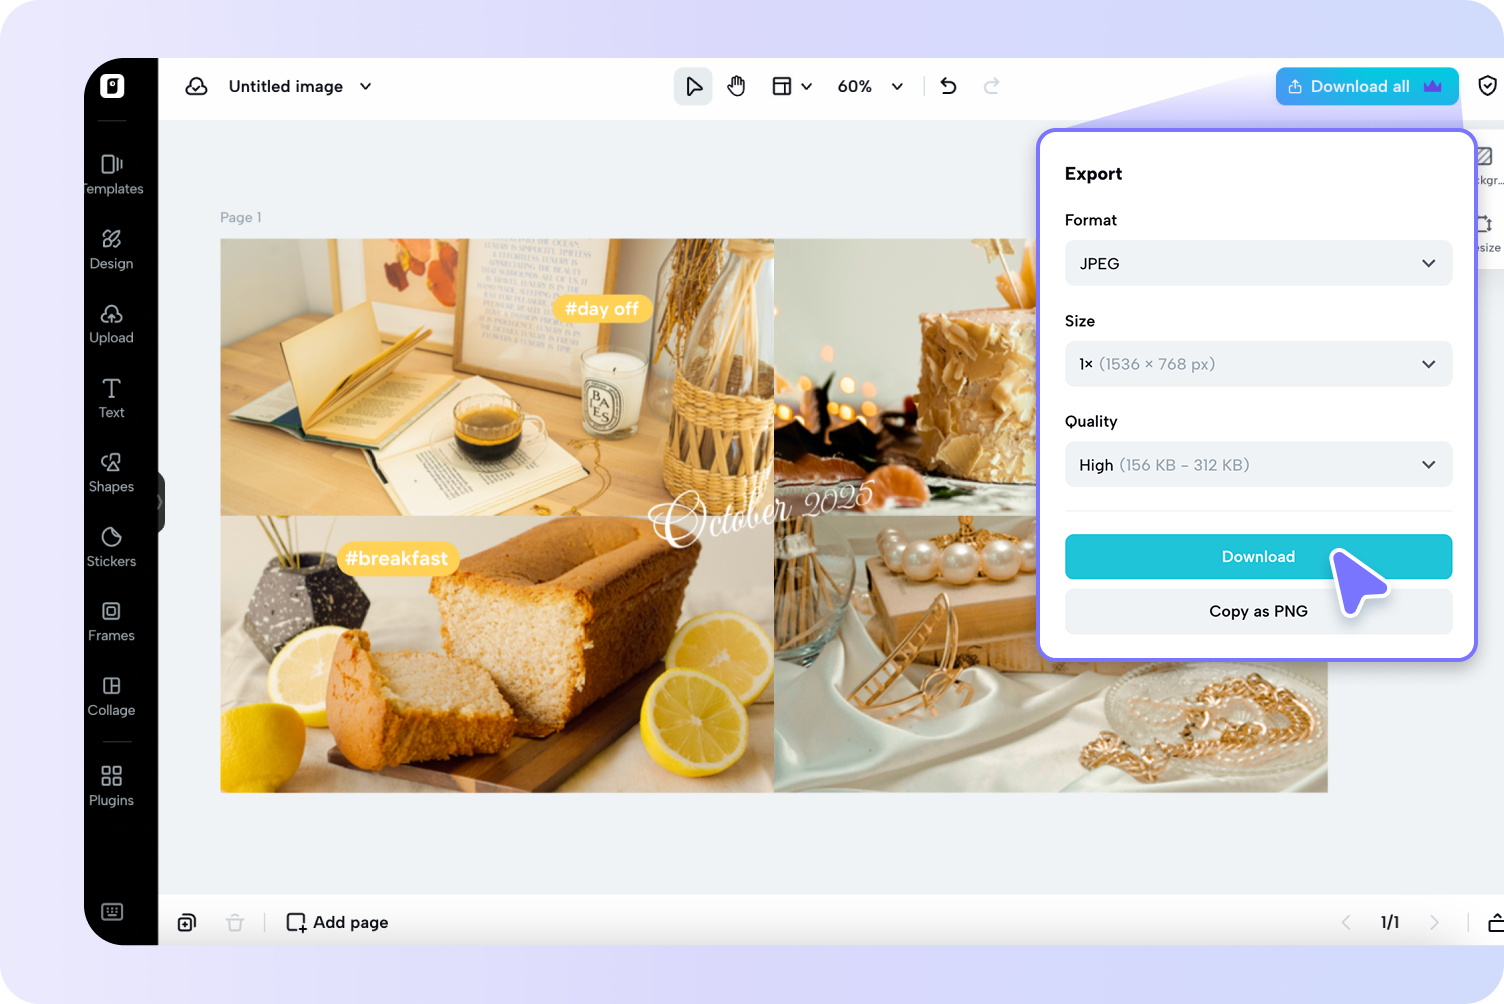Viewport: 1504px width, 1004px height.
Task: Open keyboard shortcuts icon in sidebar
Action: tap(112, 911)
